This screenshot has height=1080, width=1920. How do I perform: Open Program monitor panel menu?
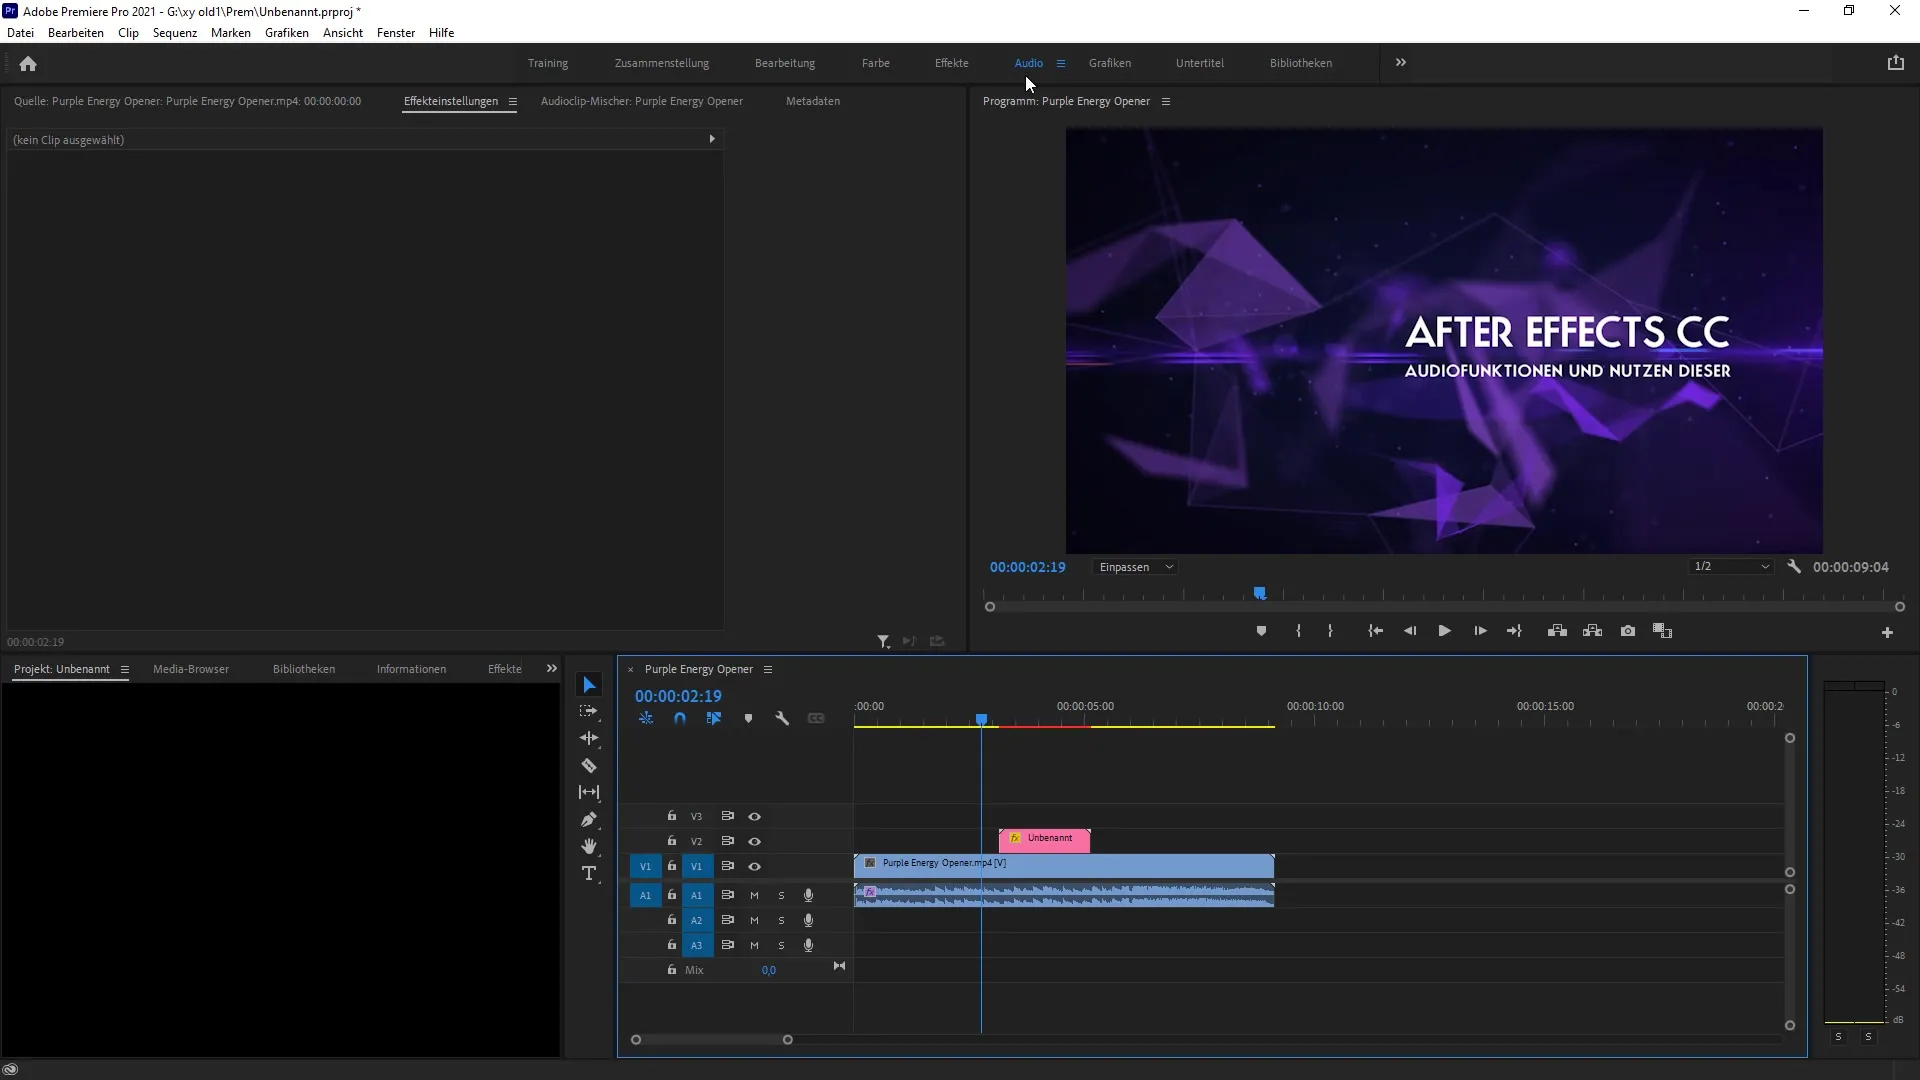(1166, 101)
